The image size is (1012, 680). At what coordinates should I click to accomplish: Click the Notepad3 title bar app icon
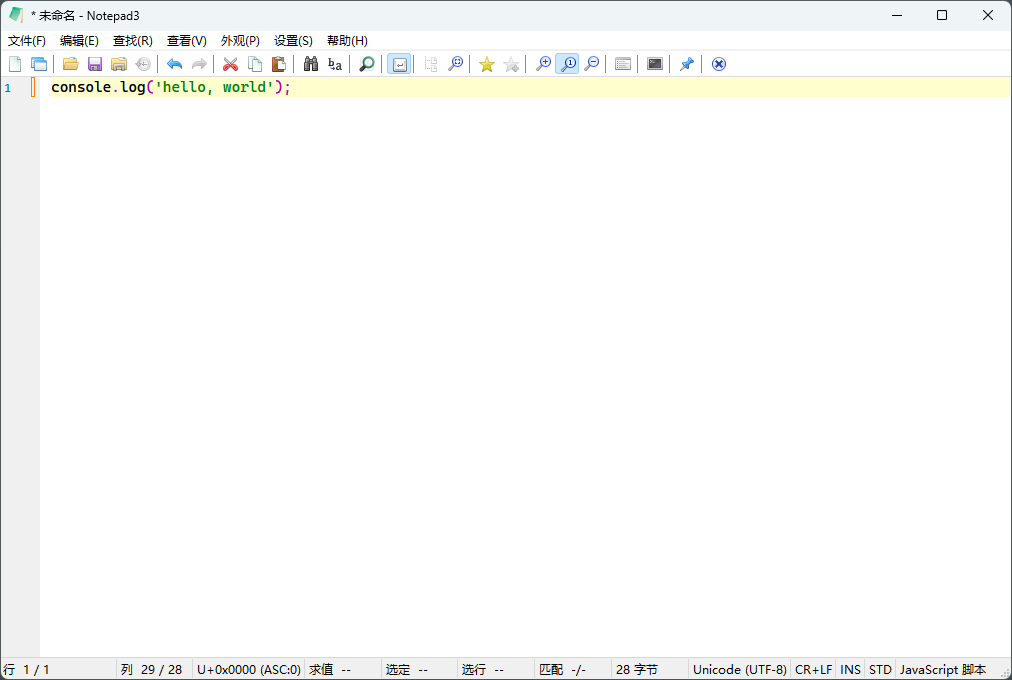point(16,15)
